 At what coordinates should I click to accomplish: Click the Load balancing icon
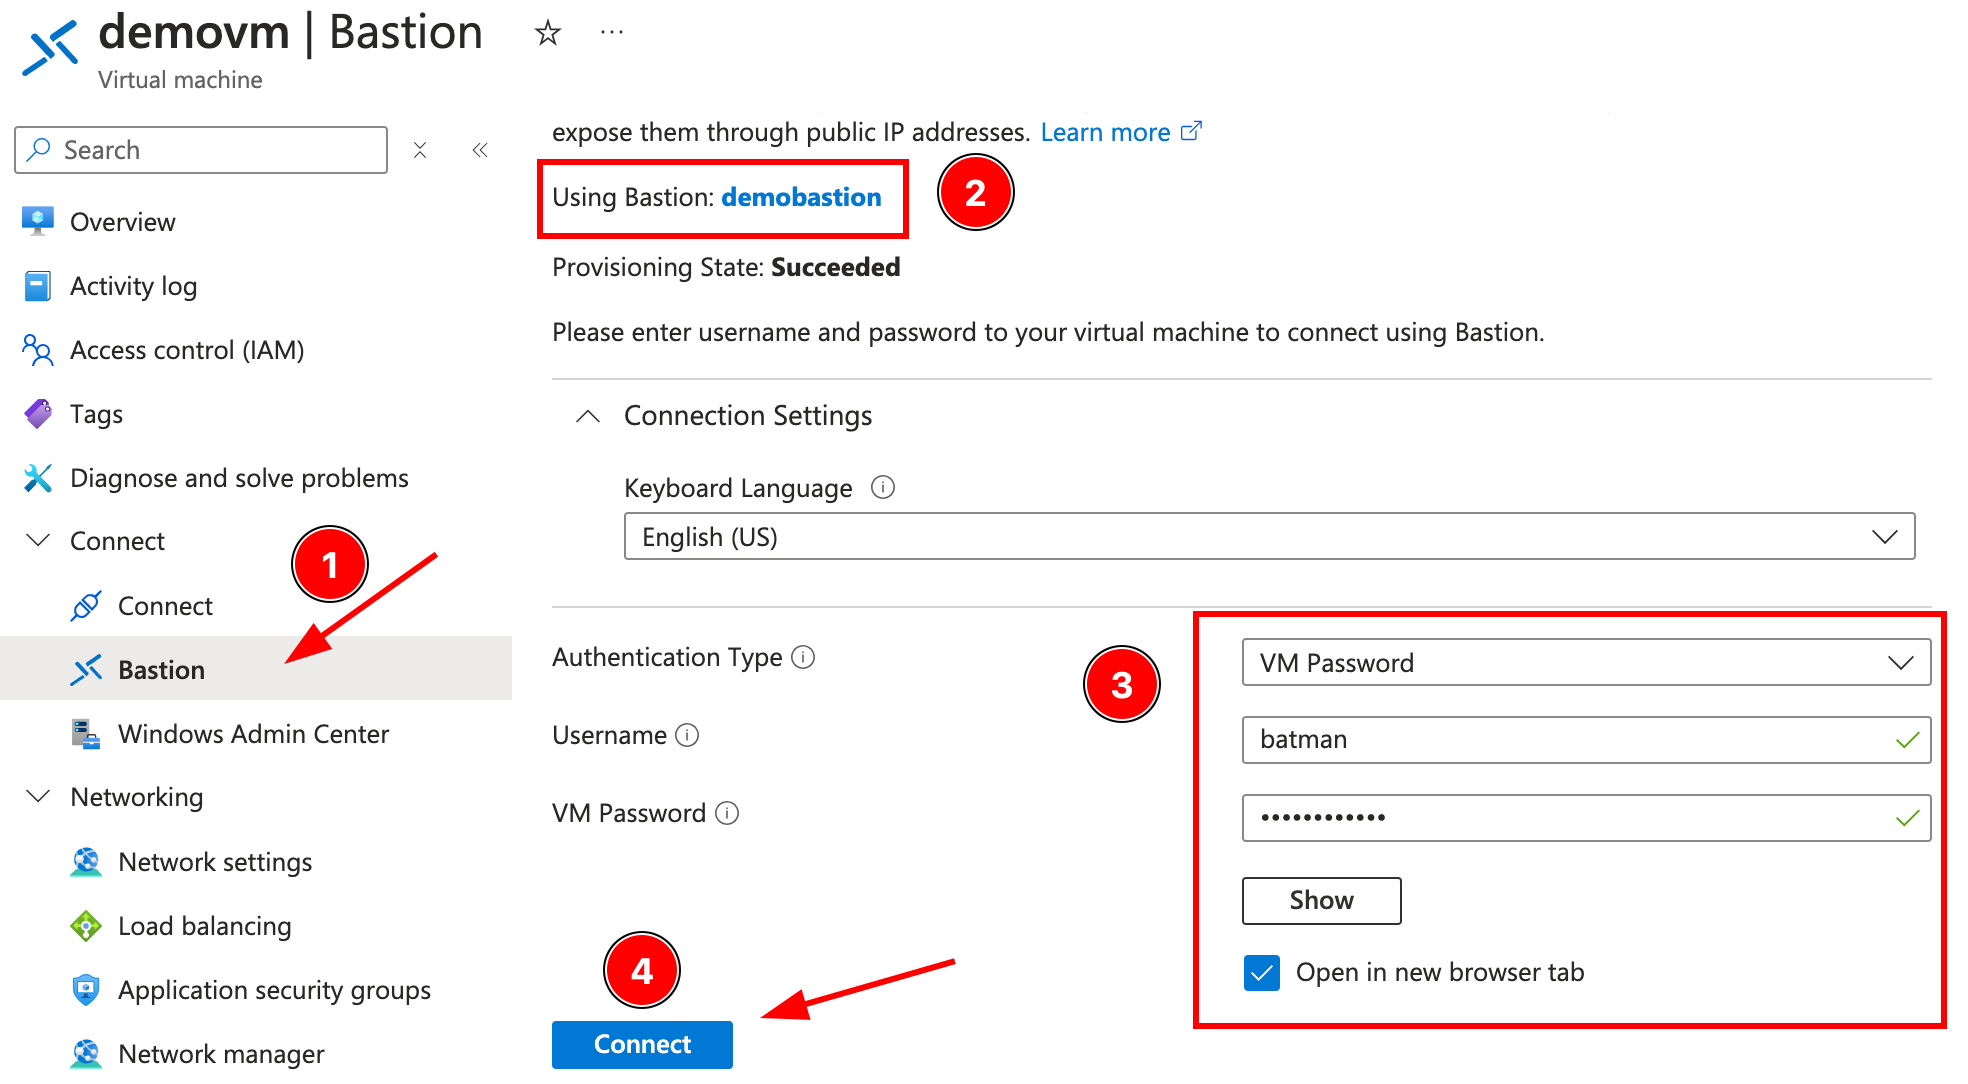click(87, 925)
